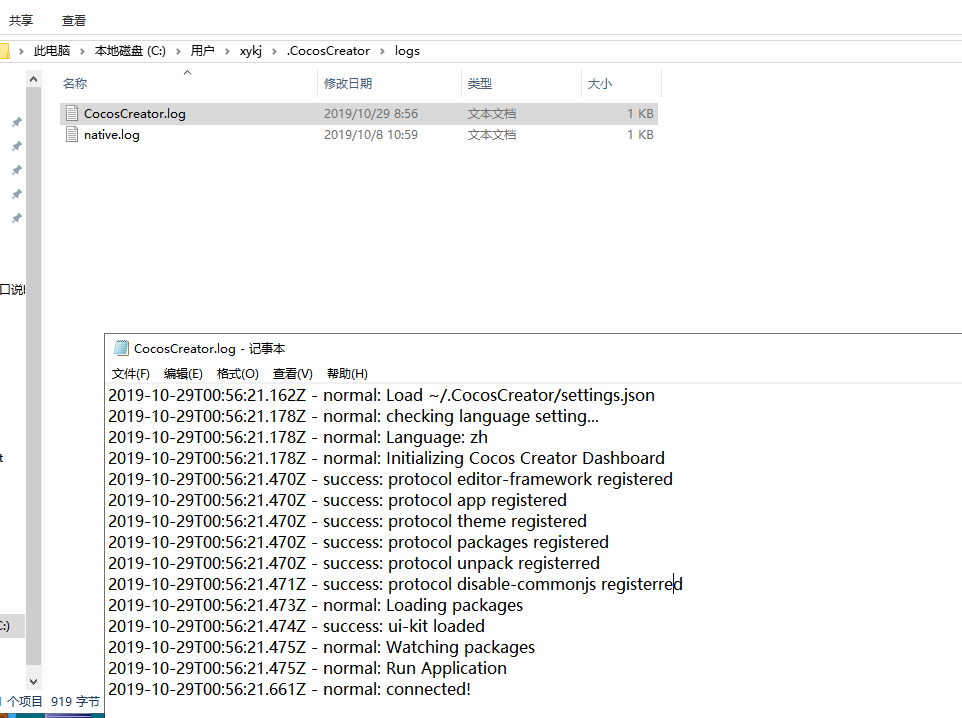The image size is (962, 718).
Task: Click the date 2019/10/29 8:56
Action: [x=371, y=114]
